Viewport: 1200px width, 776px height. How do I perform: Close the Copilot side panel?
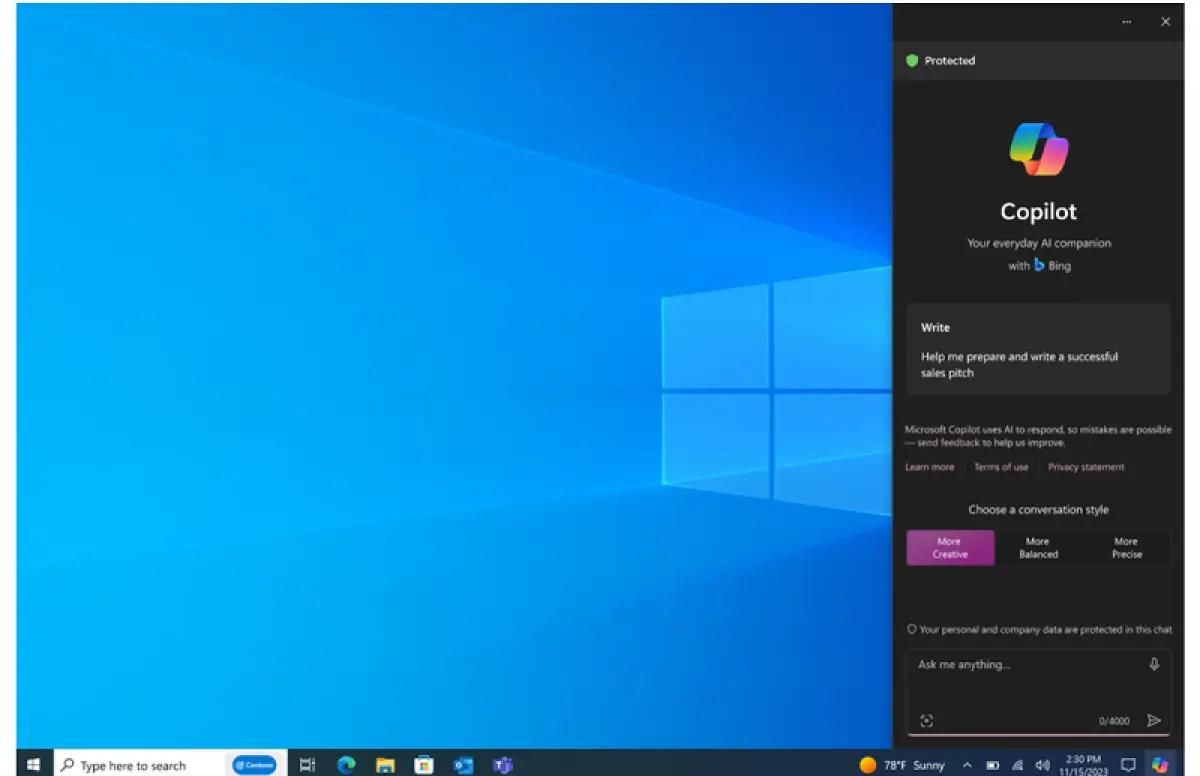pyautogui.click(x=1165, y=22)
